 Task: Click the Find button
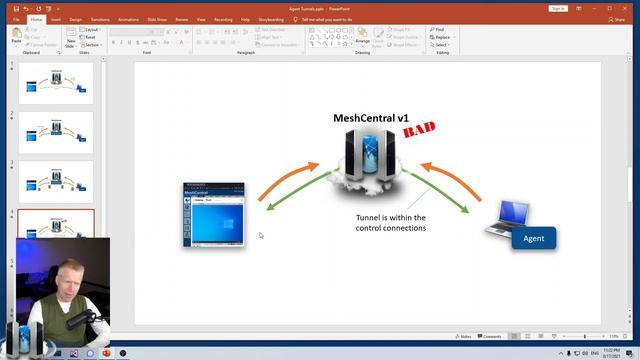tap(437, 30)
